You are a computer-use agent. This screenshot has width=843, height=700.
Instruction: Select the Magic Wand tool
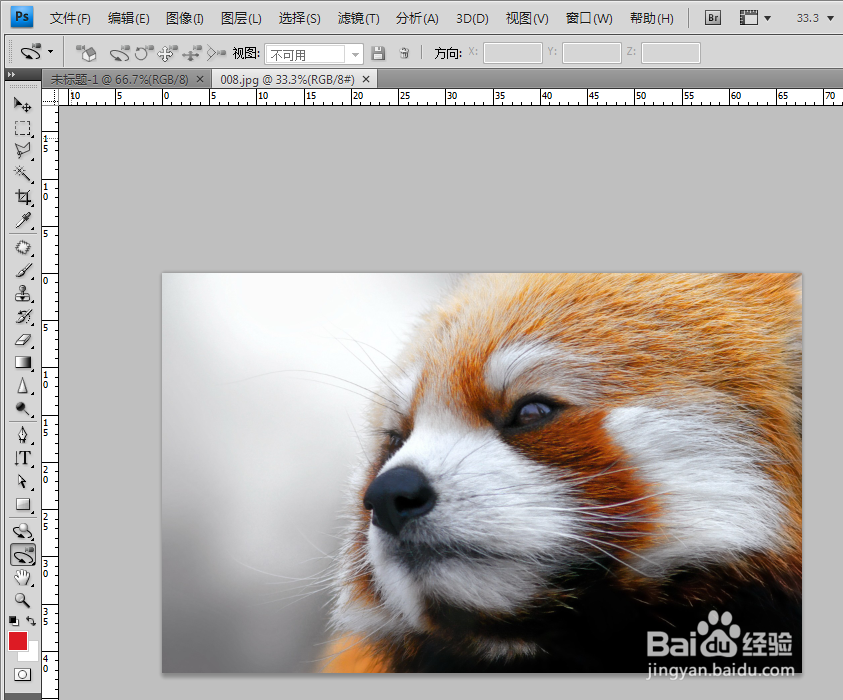[x=23, y=174]
